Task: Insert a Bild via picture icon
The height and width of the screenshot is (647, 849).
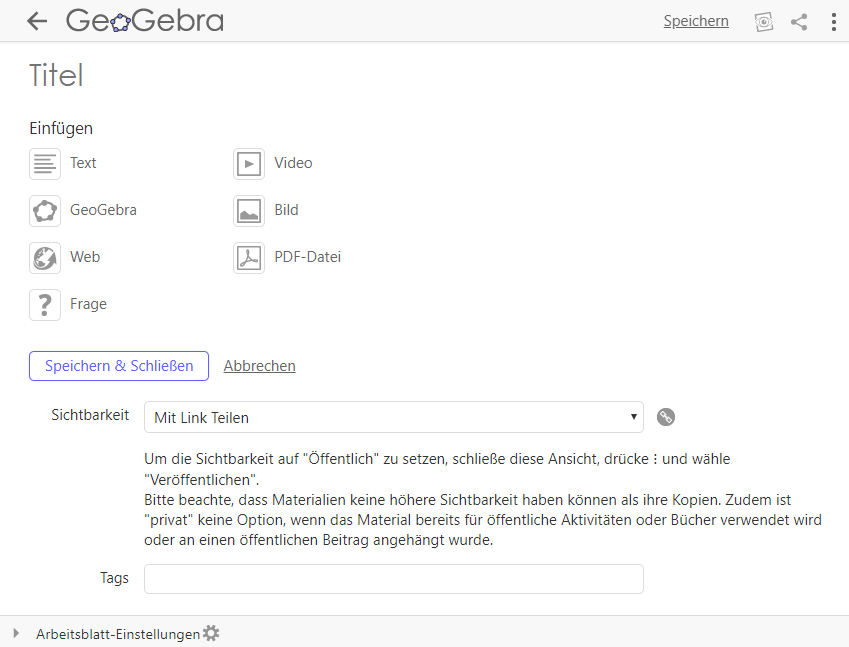Action: tap(249, 211)
